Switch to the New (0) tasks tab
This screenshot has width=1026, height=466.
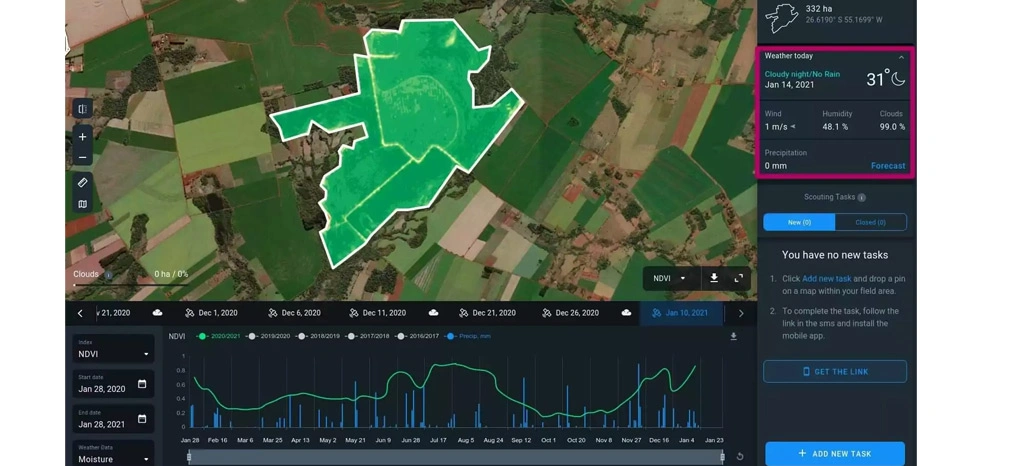coord(799,223)
